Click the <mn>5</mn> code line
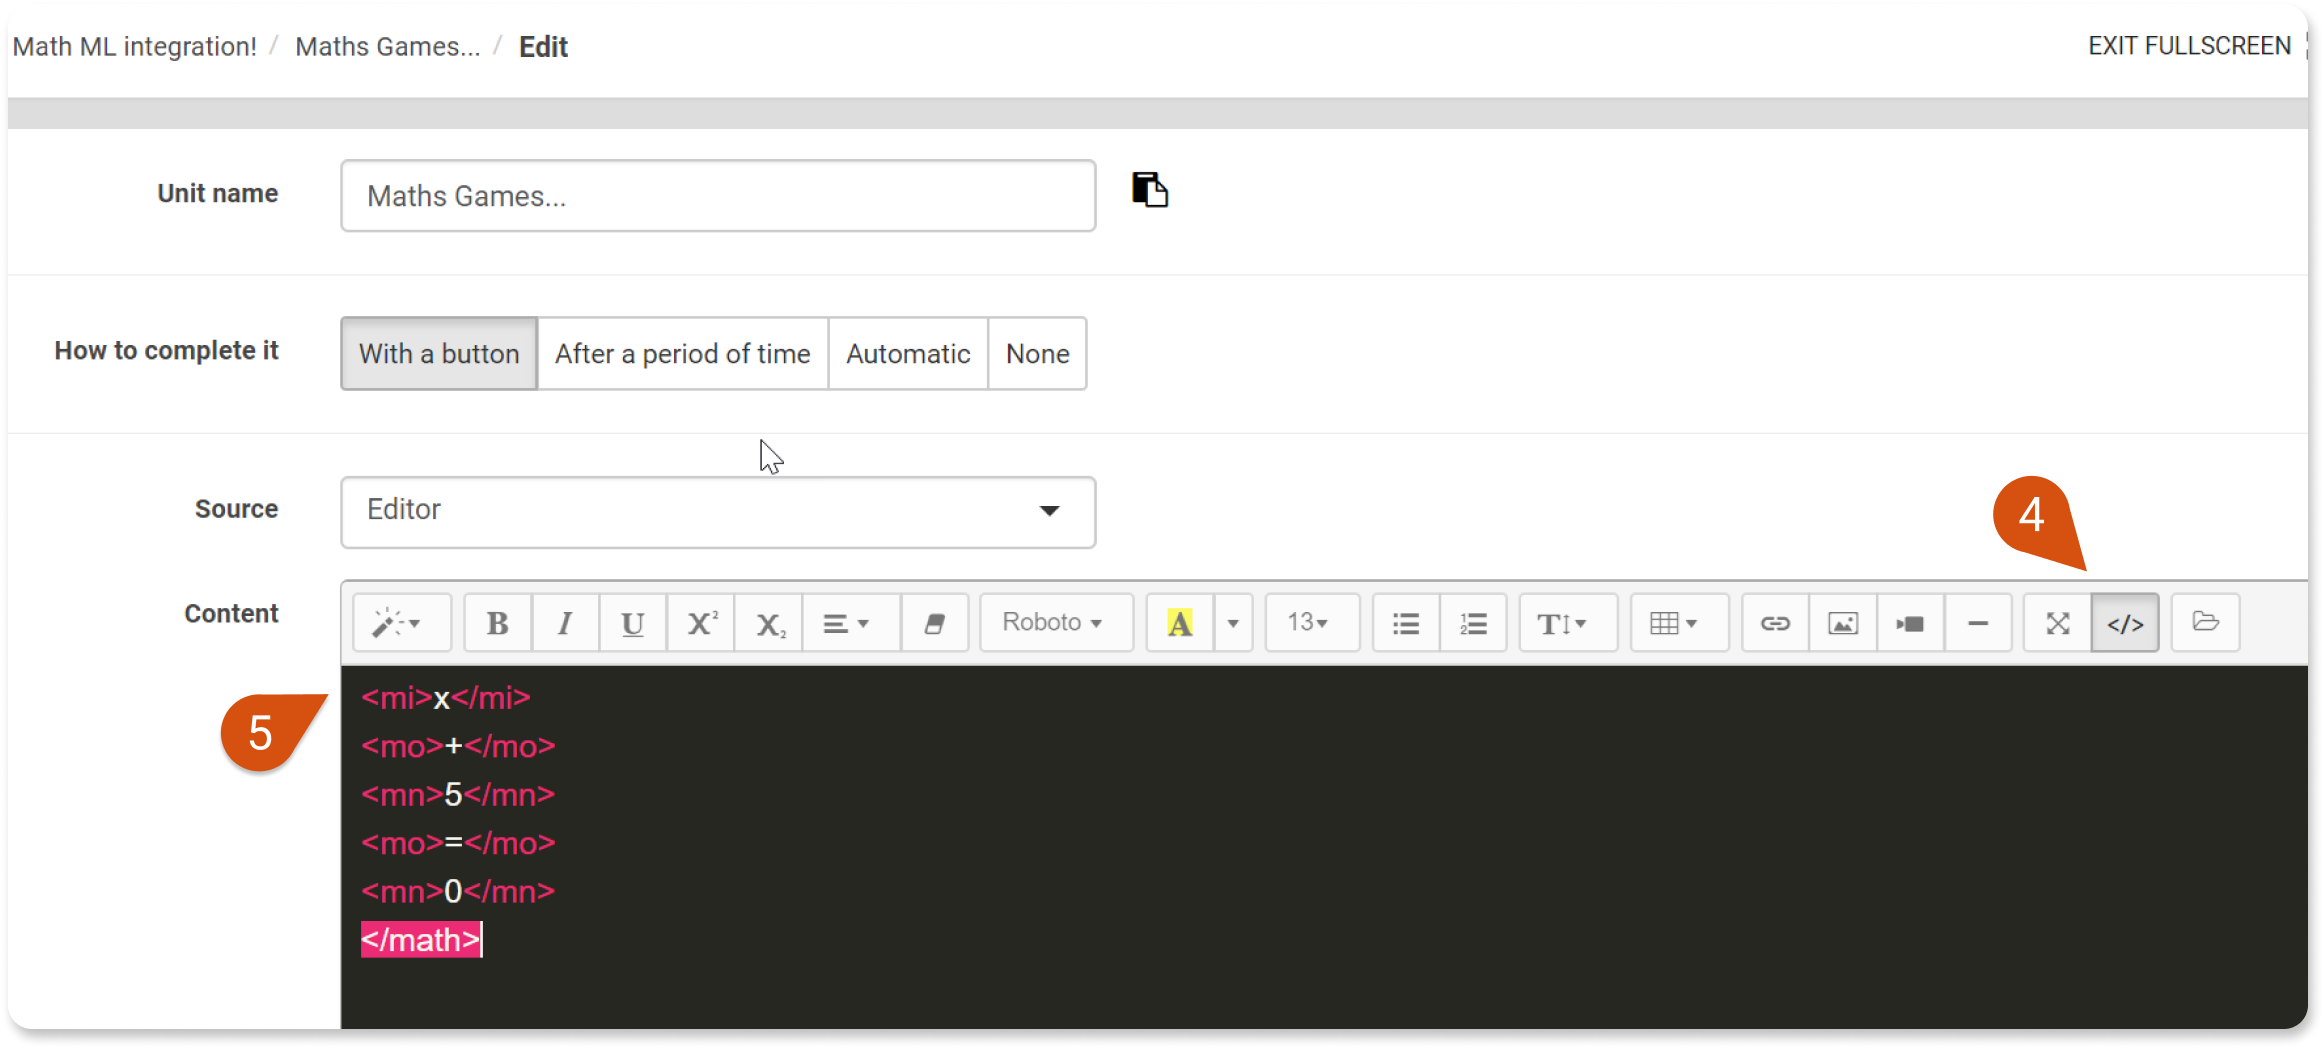This screenshot has width=2324, height=1049. [x=458, y=795]
